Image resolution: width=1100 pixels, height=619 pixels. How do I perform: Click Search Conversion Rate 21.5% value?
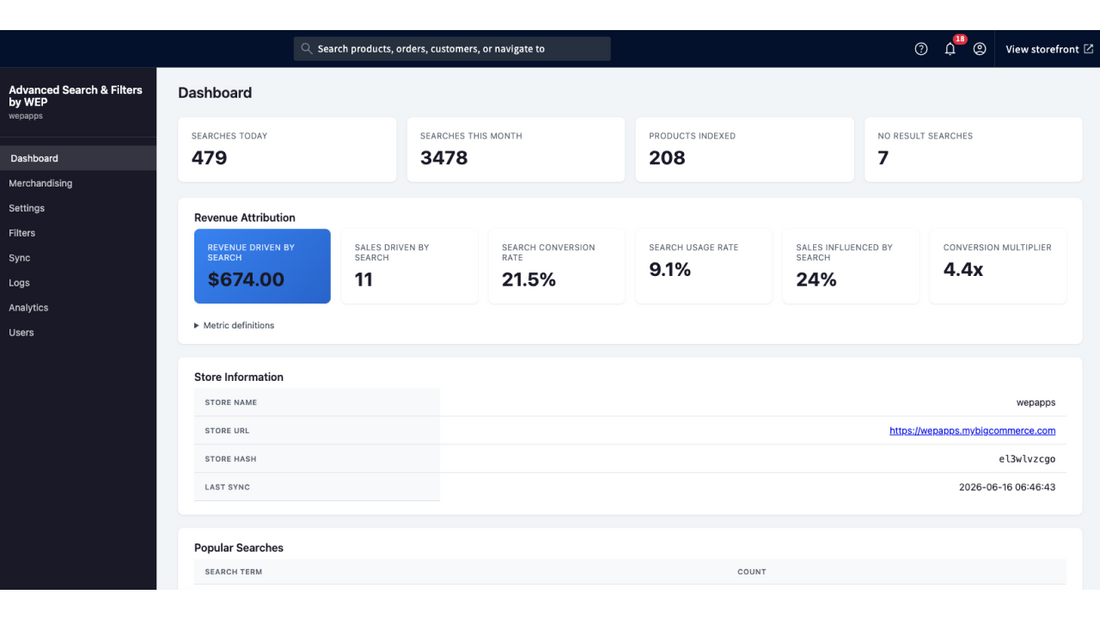coord(528,279)
